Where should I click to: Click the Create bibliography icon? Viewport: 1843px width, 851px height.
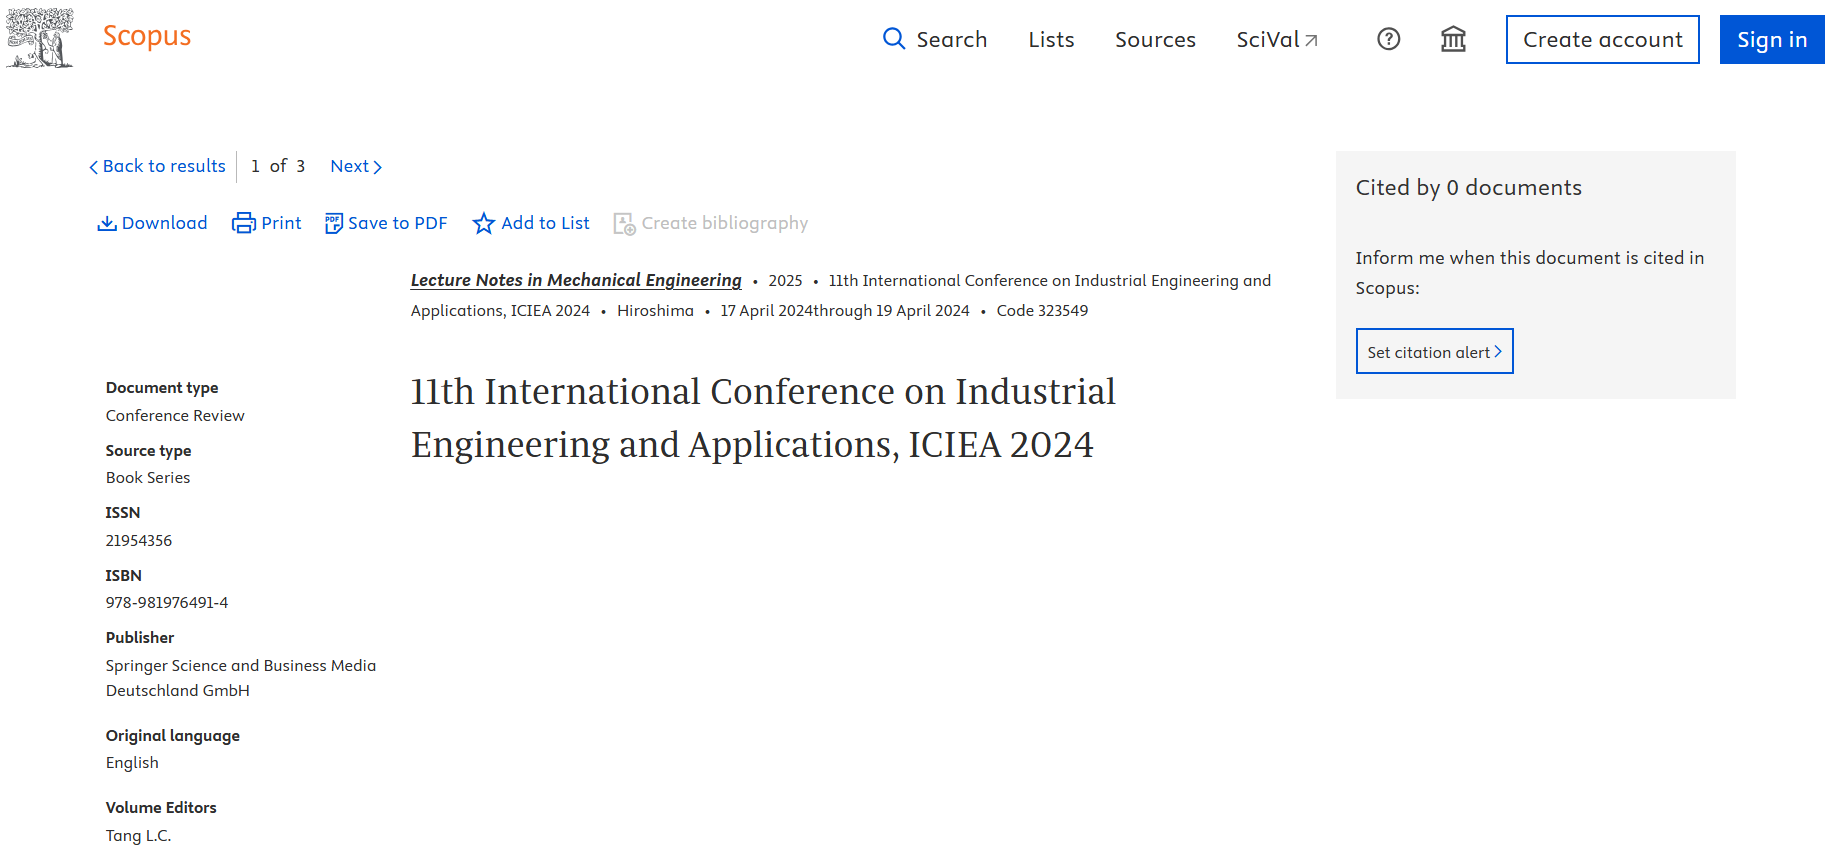click(x=624, y=223)
